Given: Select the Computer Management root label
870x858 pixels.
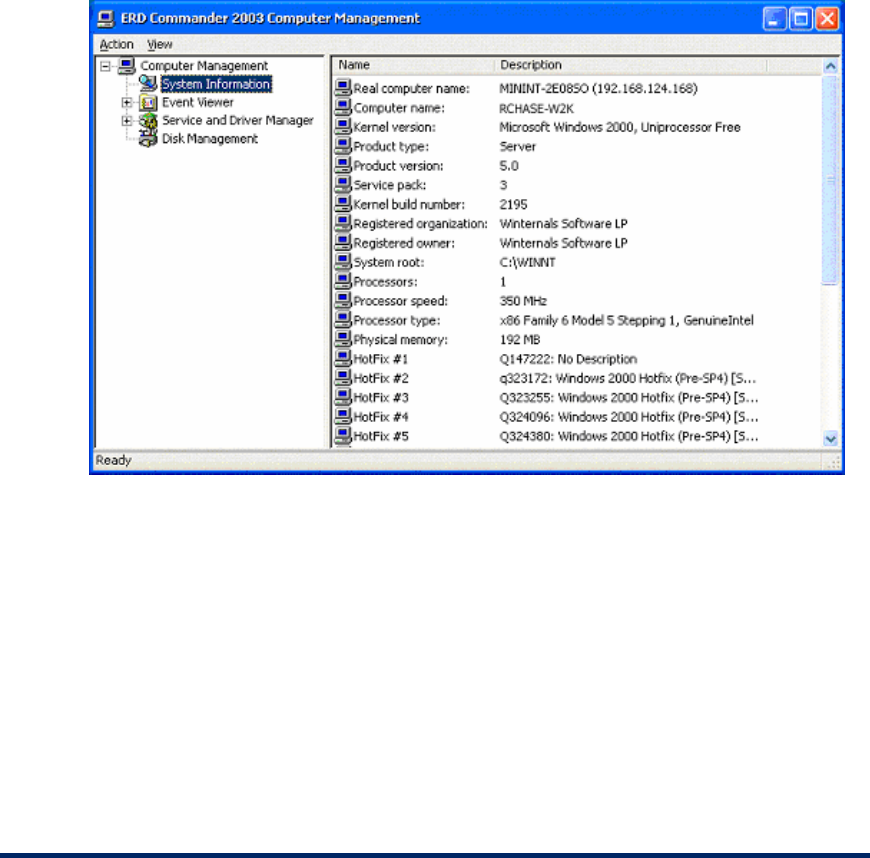Looking at the screenshot, I should pyautogui.click(x=204, y=66).
